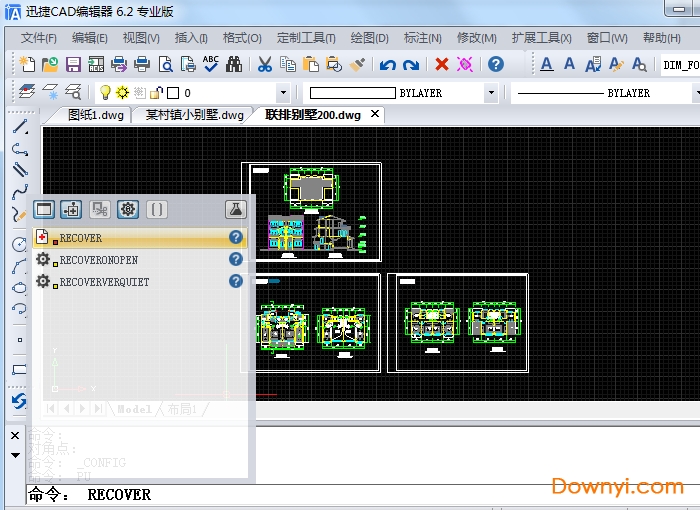The height and width of the screenshot is (510, 700).
Task: Click the red X delete icon
Action: tap(441, 64)
